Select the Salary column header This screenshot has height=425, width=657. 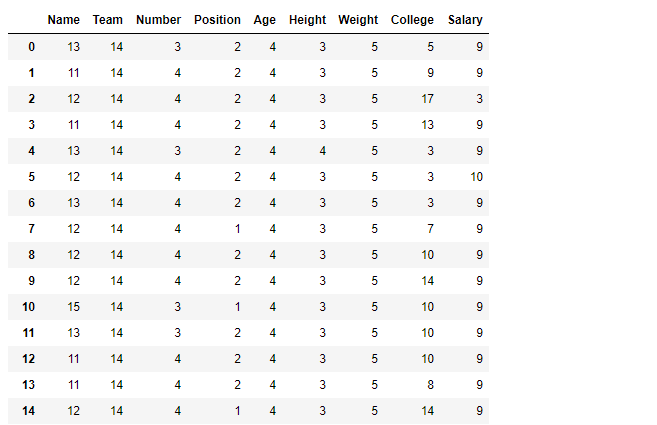coord(465,20)
